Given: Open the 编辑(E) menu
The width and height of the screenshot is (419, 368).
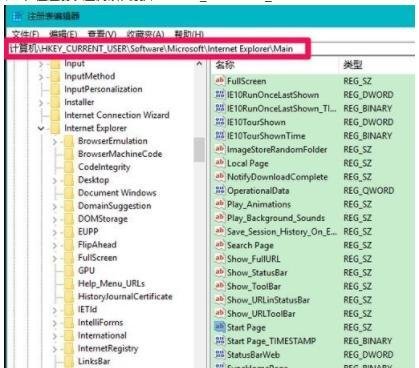Looking at the screenshot, I should point(63,34).
